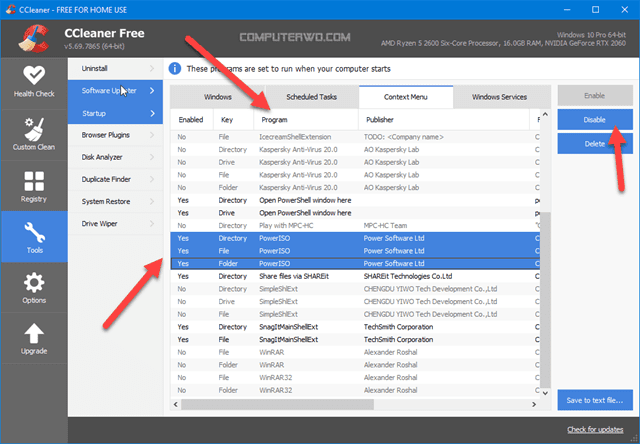Select the PowerISO Folder row
Viewport: 640px width, 444px height.
tap(355, 264)
